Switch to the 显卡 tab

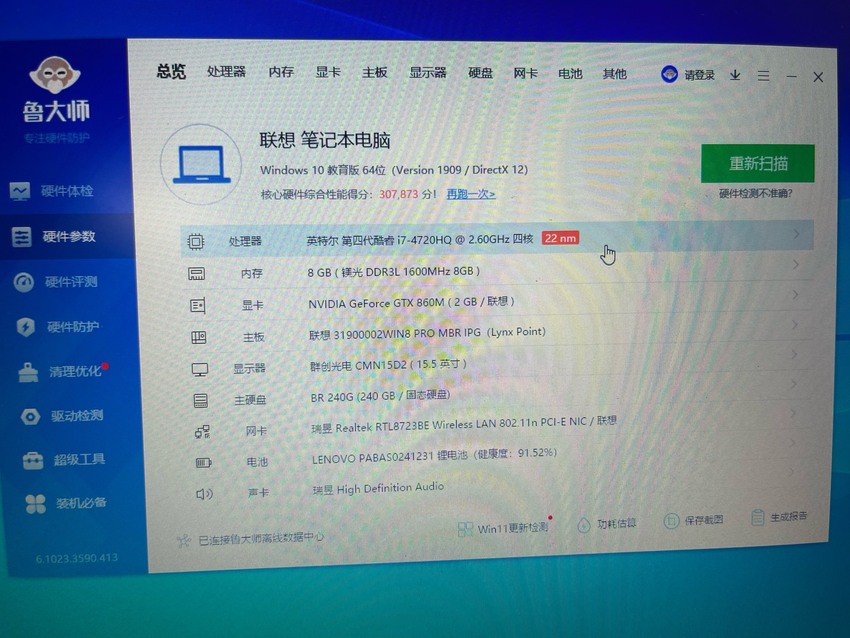(x=328, y=72)
